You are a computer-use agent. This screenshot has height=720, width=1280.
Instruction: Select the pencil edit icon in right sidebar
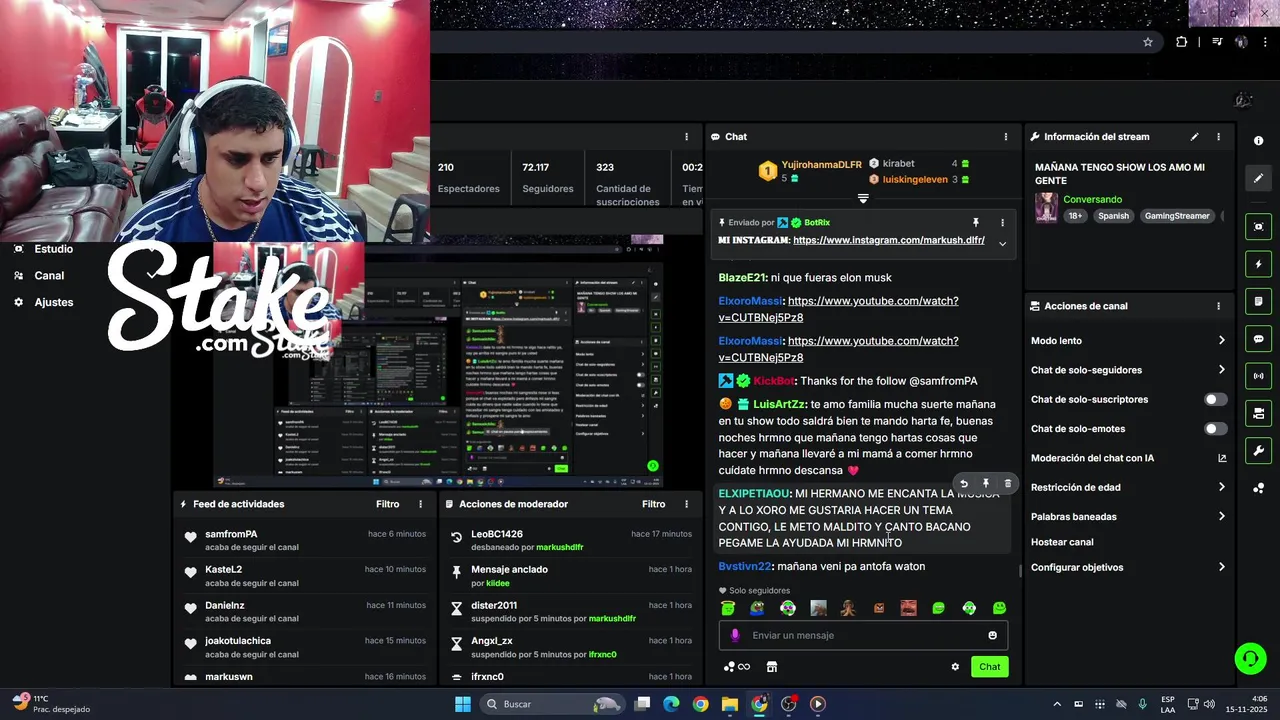(x=1258, y=178)
